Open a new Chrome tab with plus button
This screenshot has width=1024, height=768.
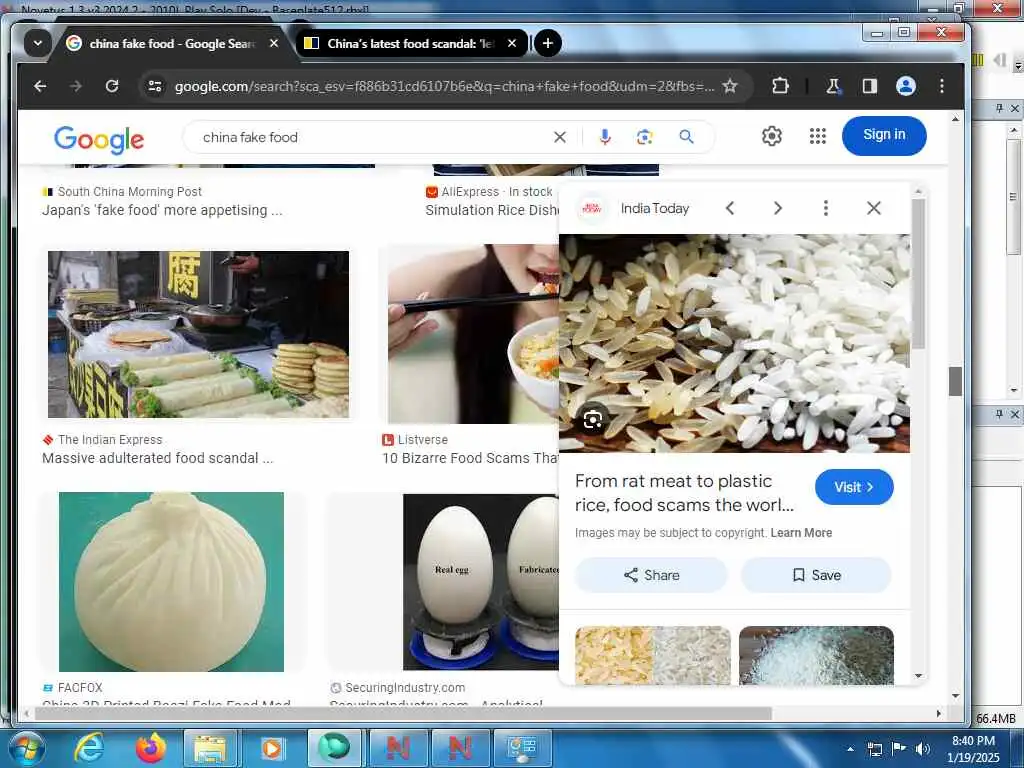(548, 43)
